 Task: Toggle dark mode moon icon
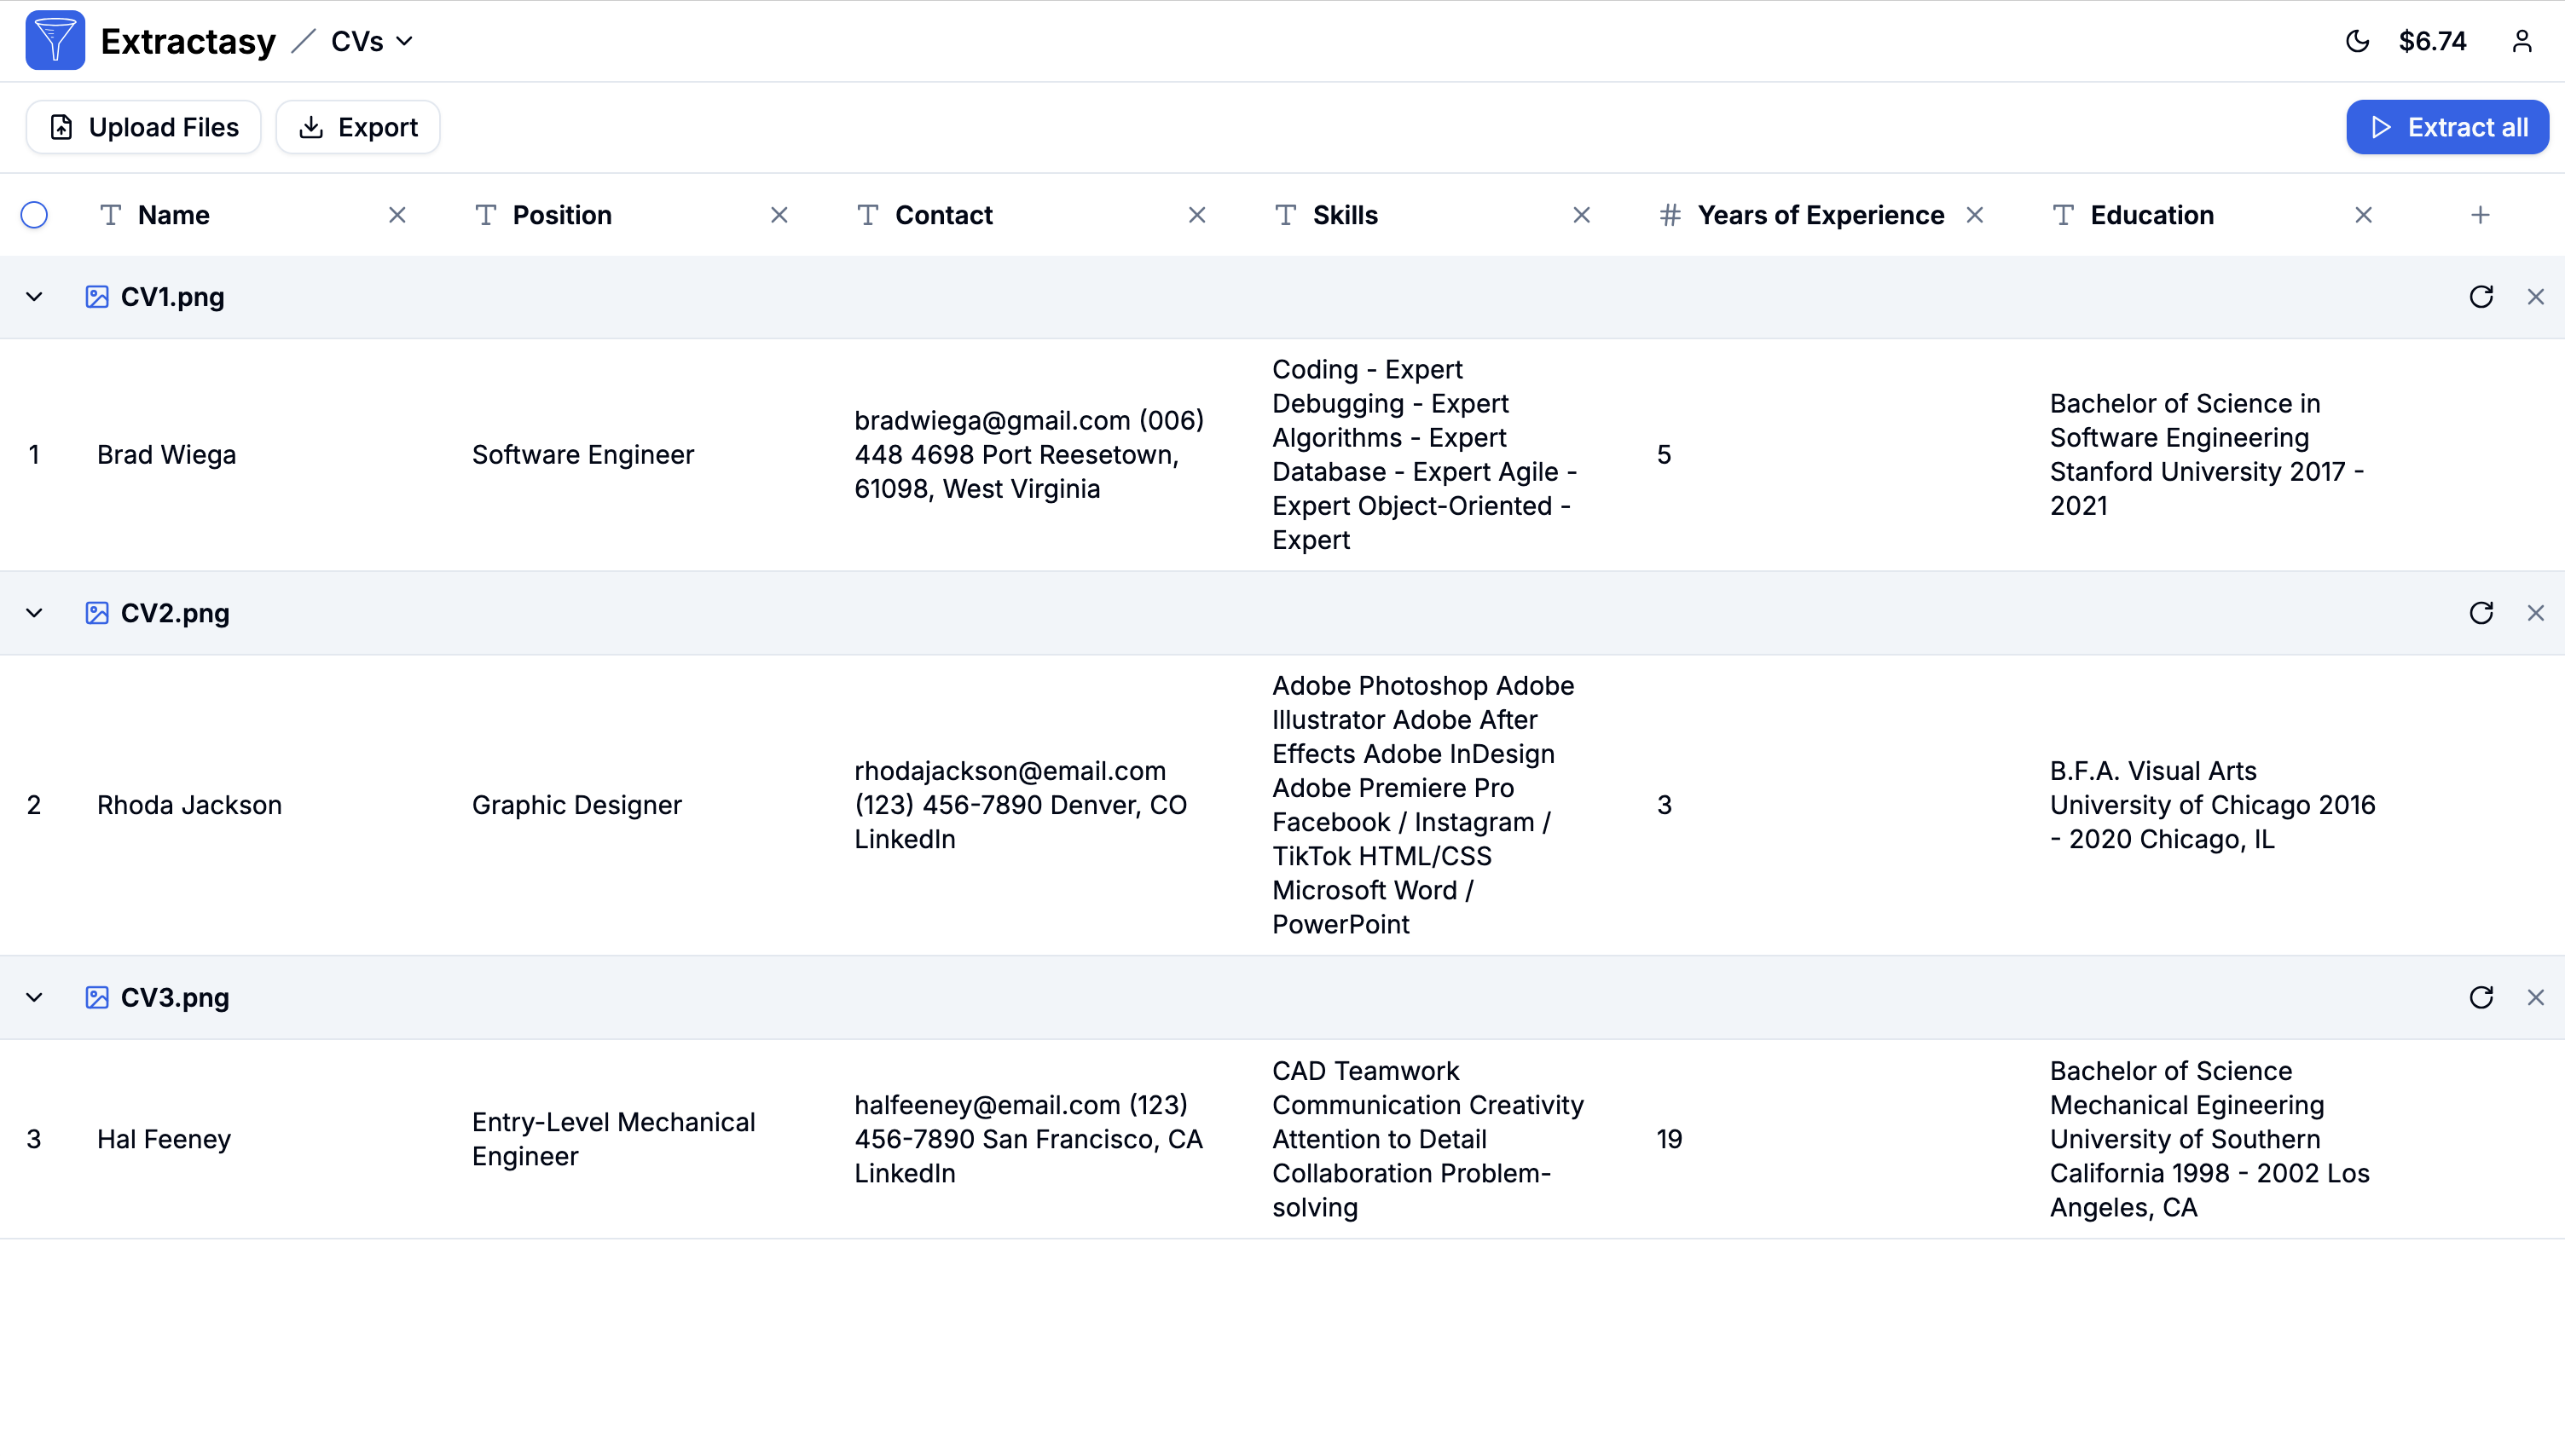(2357, 41)
